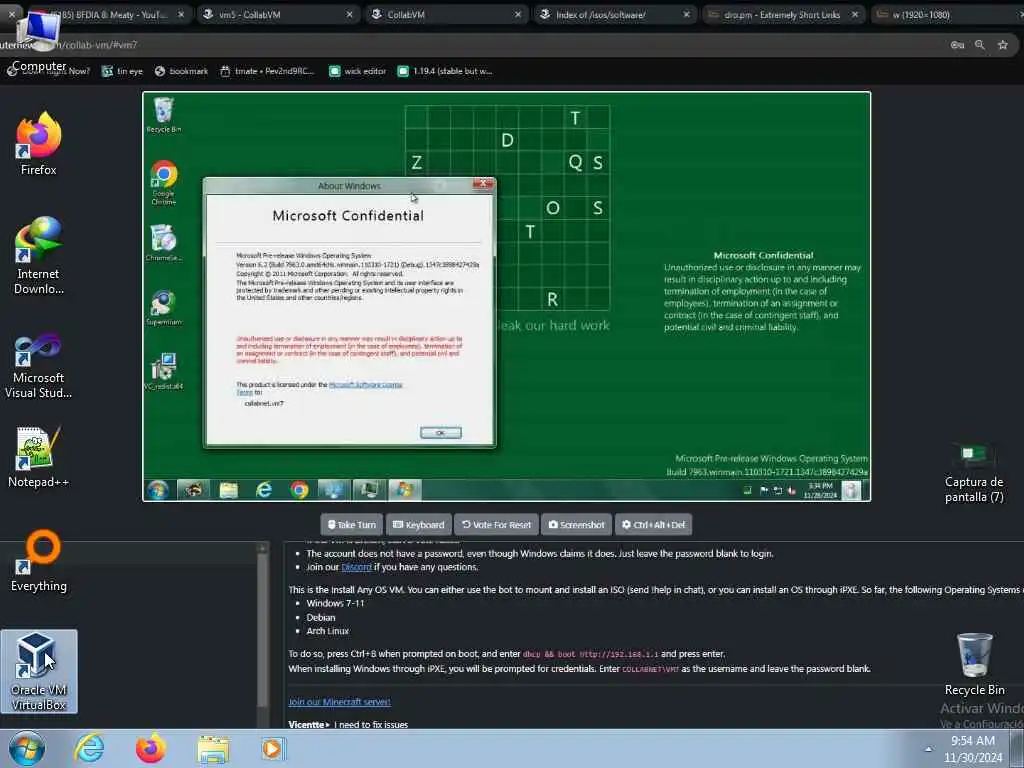Open the Firefox desktop shortcut
The height and width of the screenshot is (768, 1024).
click(x=39, y=144)
